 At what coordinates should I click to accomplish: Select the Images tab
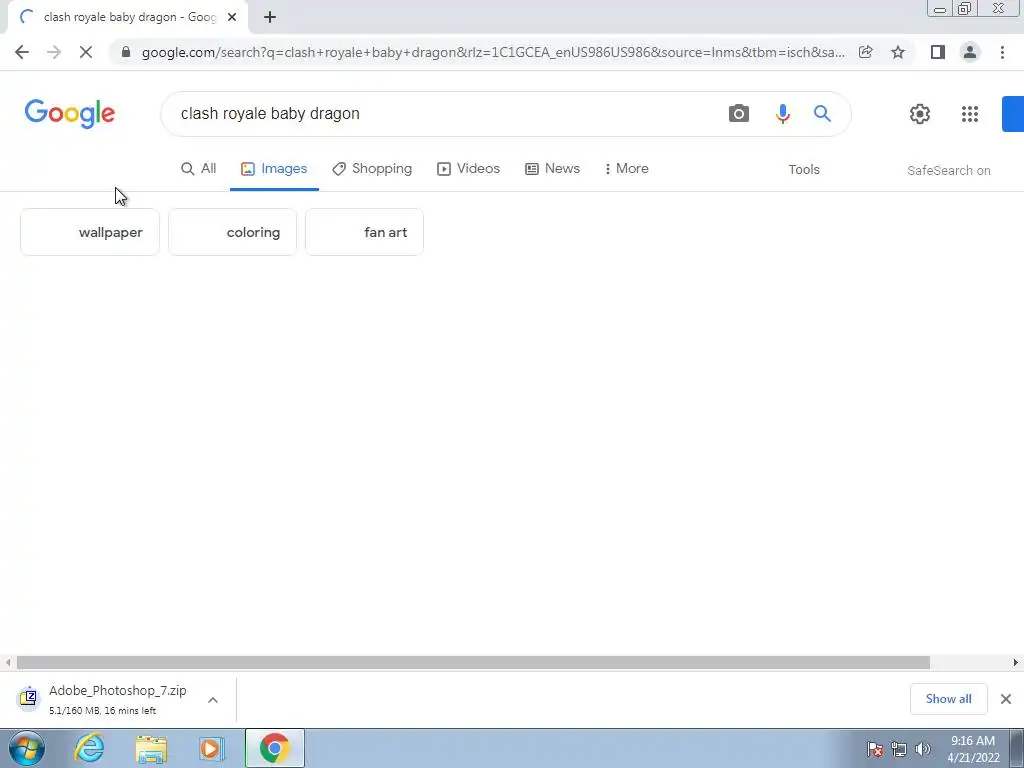(x=274, y=168)
